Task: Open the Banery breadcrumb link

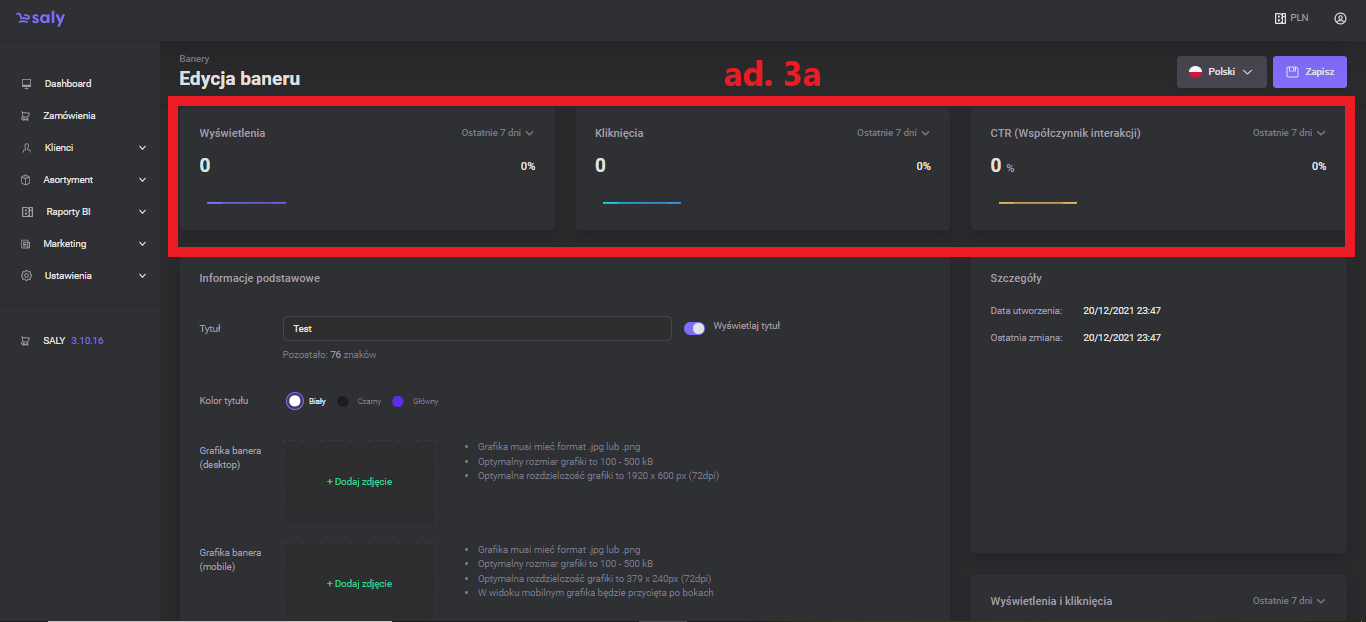Action: click(194, 59)
